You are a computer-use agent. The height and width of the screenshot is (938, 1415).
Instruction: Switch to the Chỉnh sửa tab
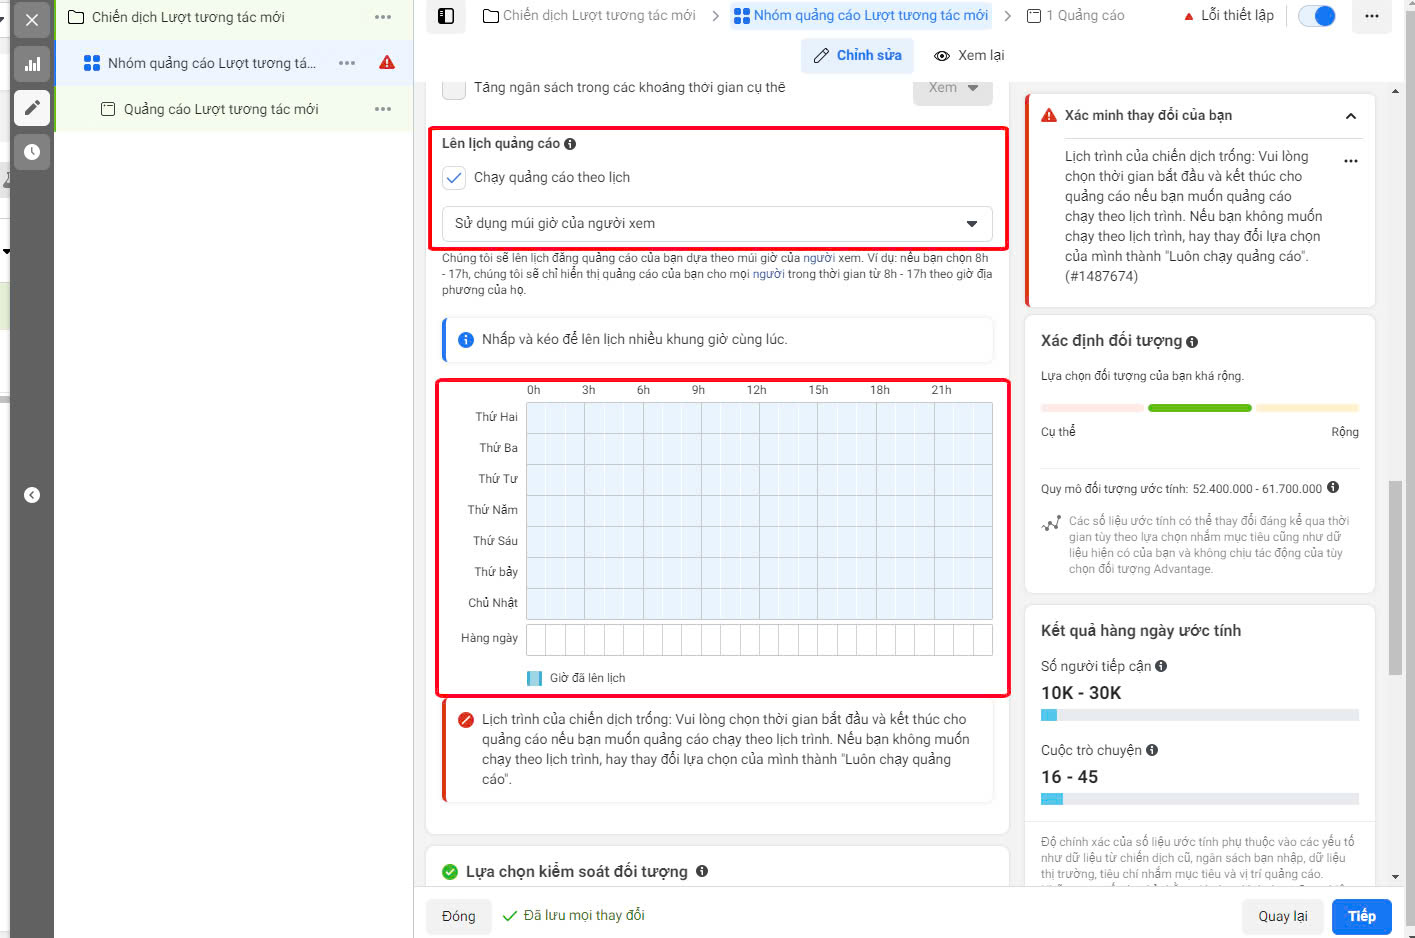click(858, 56)
